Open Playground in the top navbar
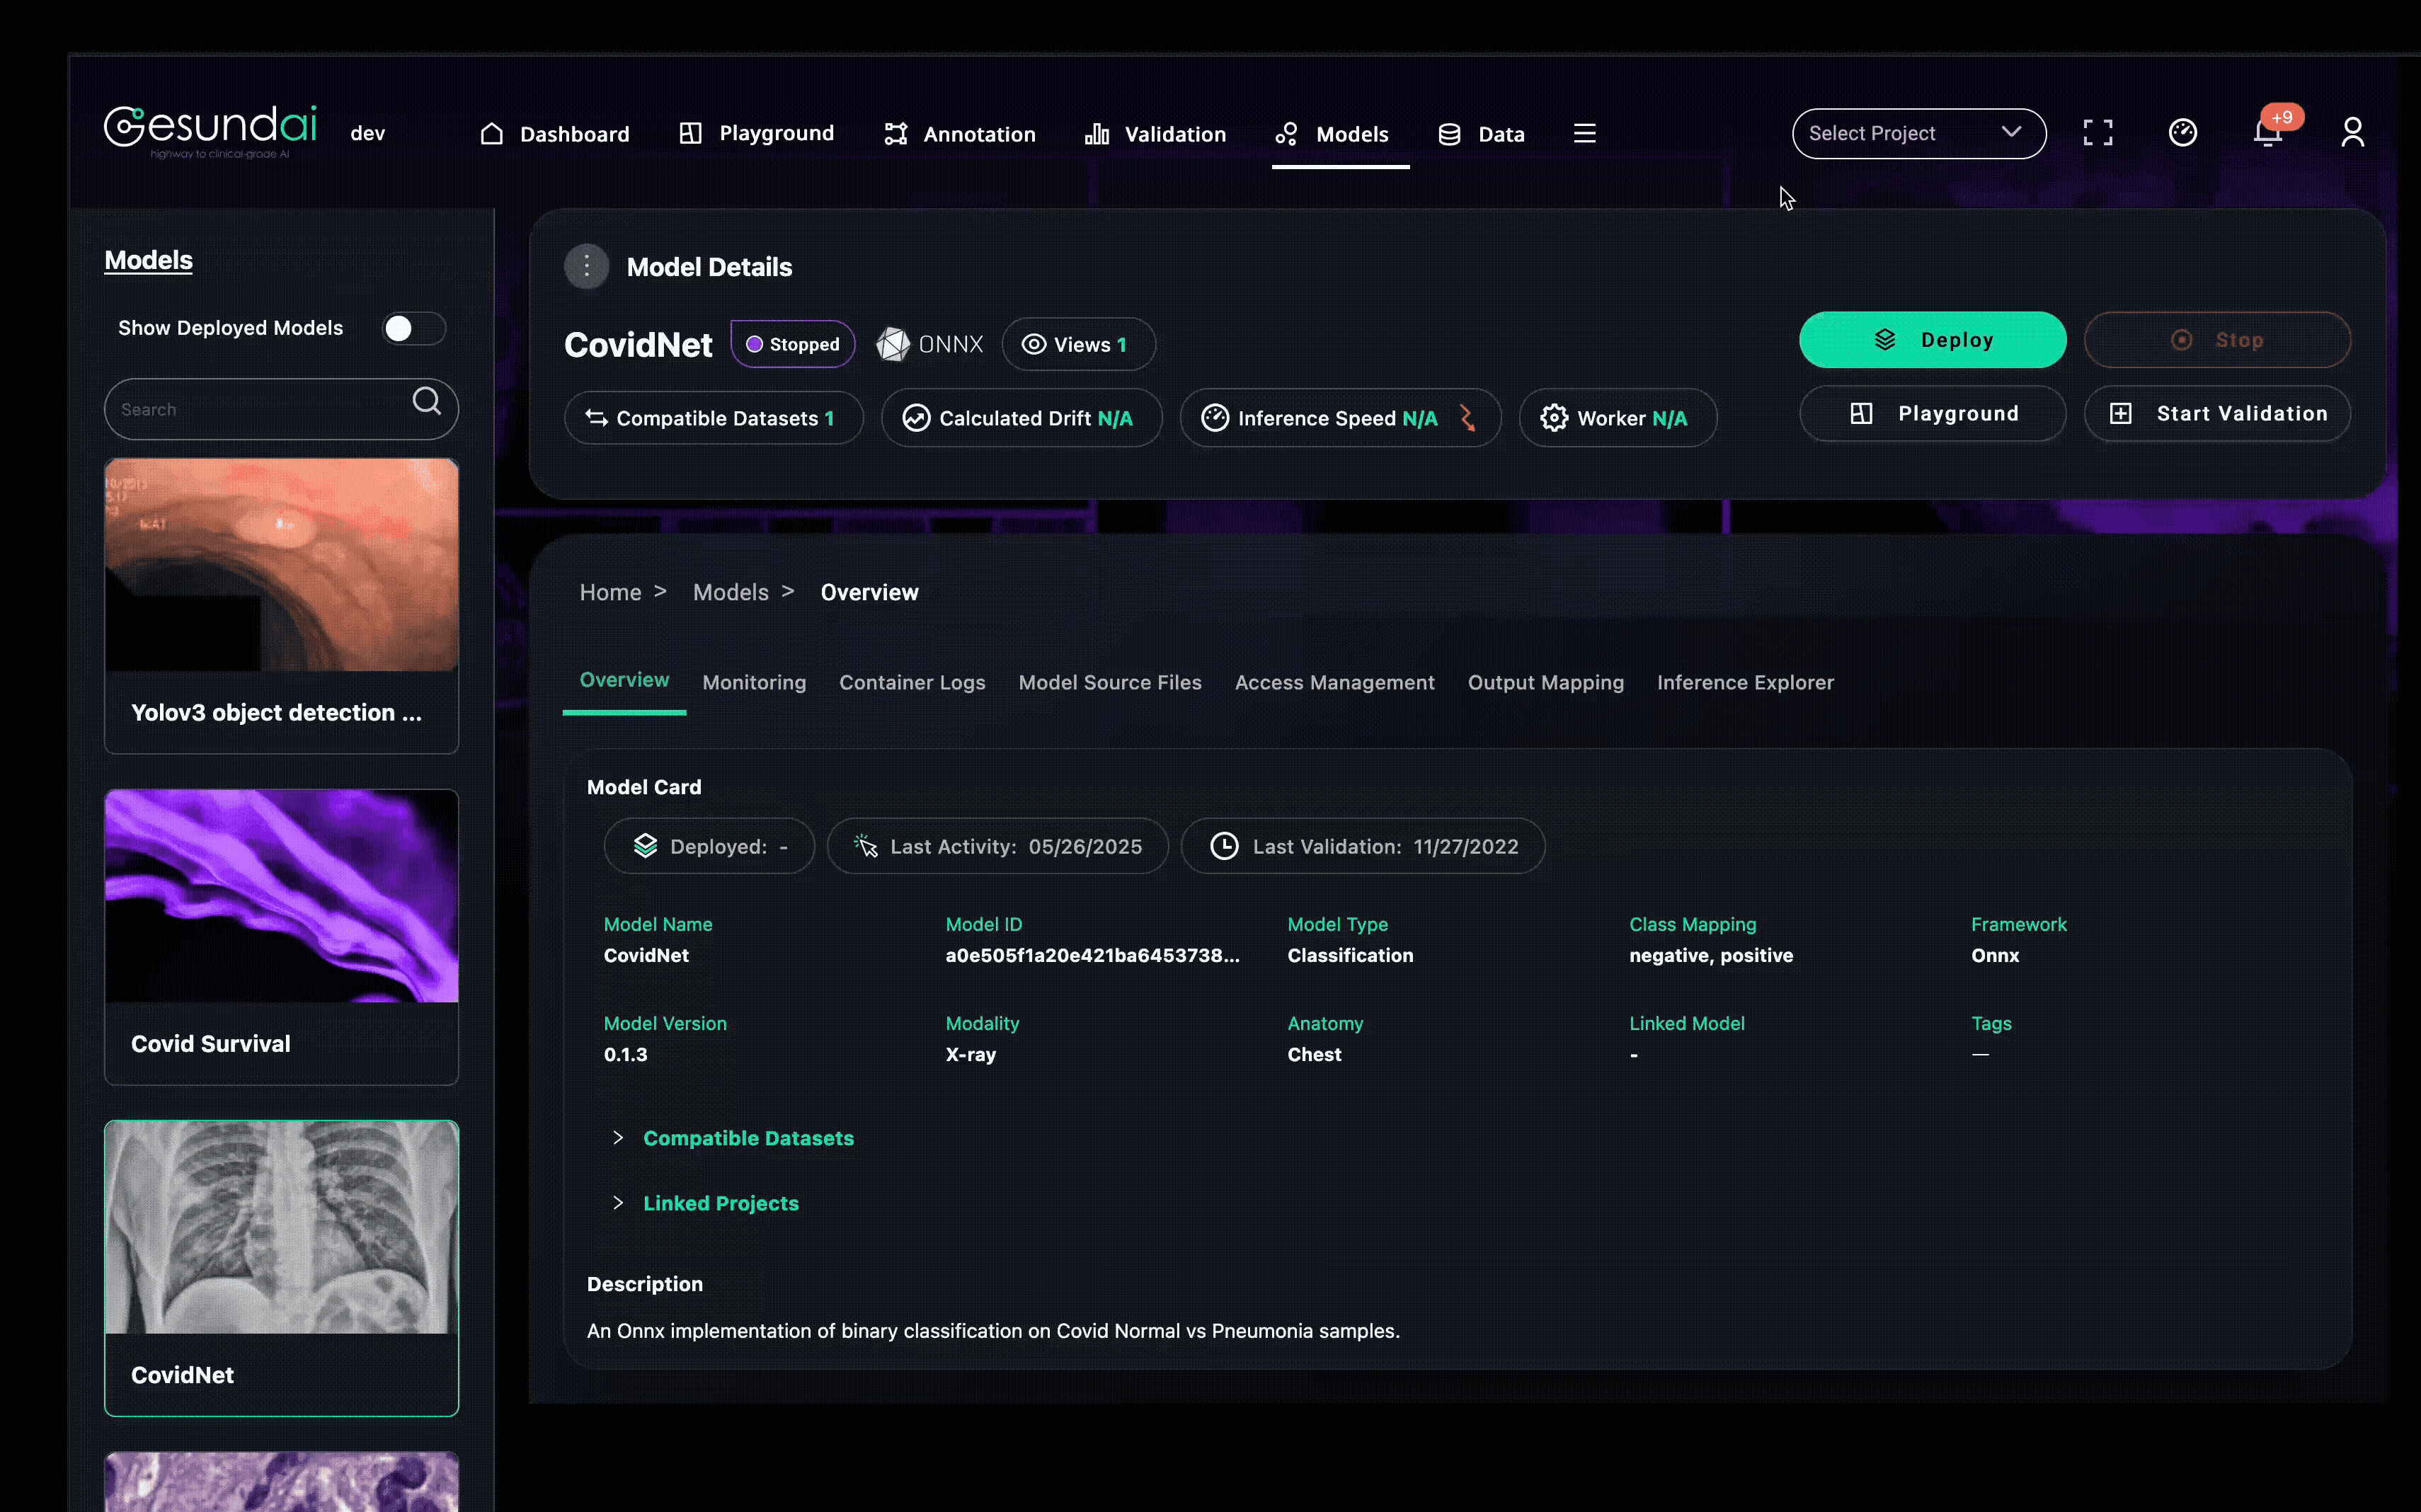This screenshot has height=1512, width=2421. tap(756, 133)
